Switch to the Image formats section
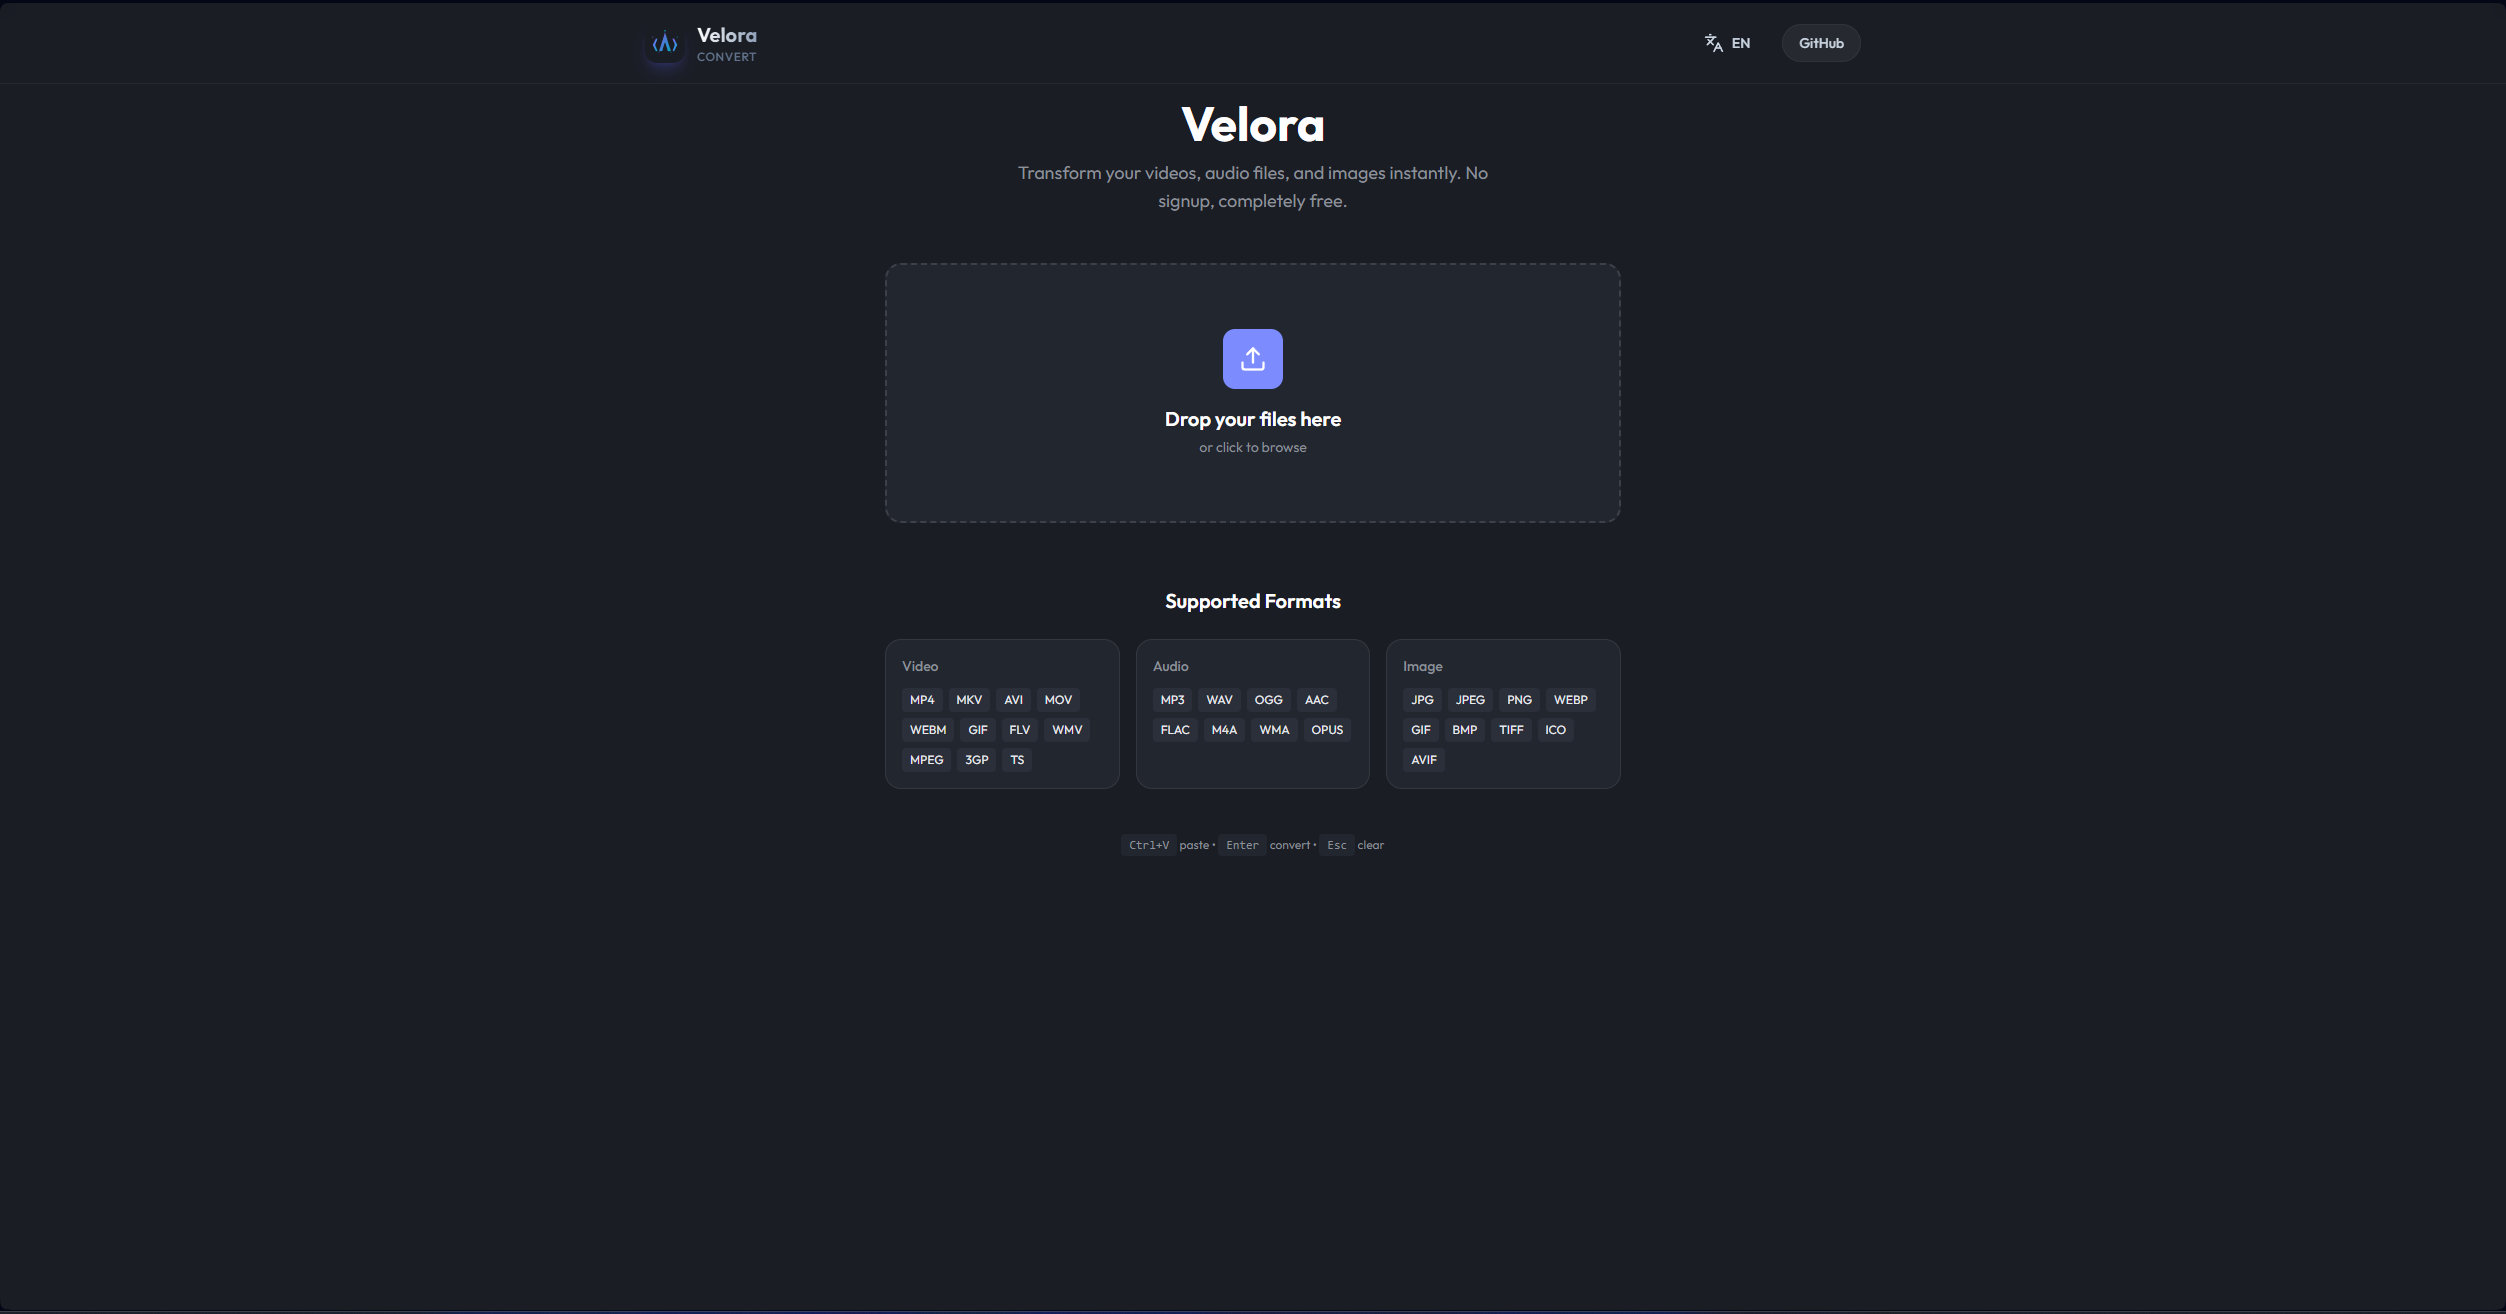The height and width of the screenshot is (1314, 2506). [x=1422, y=666]
